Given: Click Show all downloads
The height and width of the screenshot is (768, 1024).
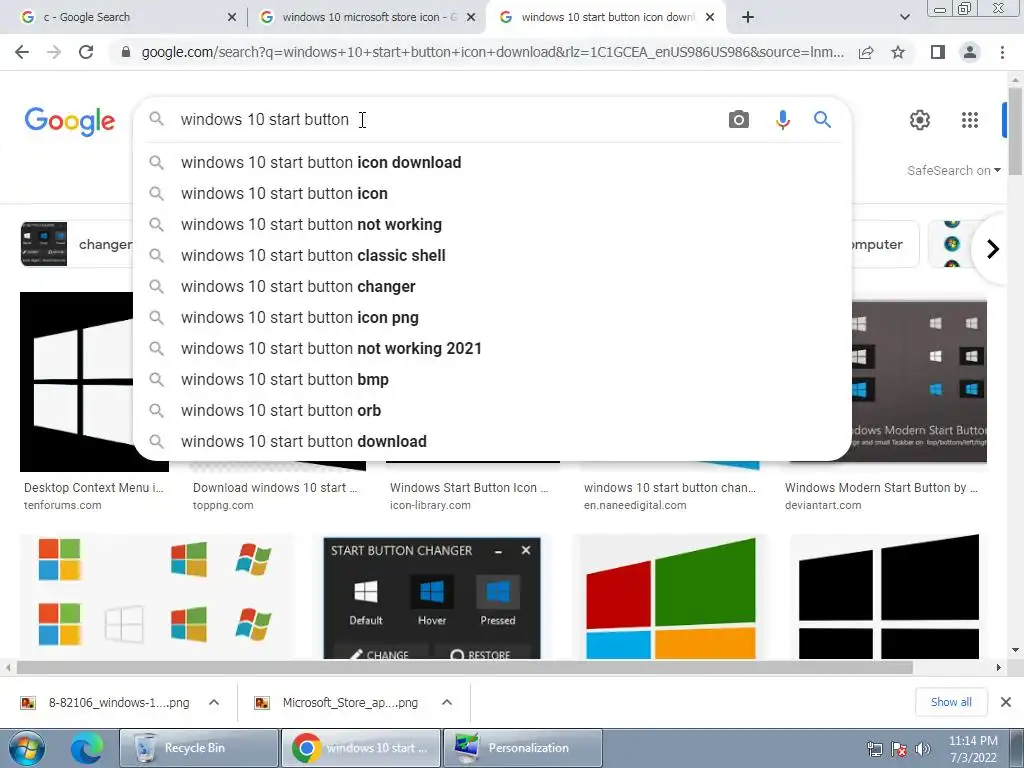Looking at the screenshot, I should 951,702.
